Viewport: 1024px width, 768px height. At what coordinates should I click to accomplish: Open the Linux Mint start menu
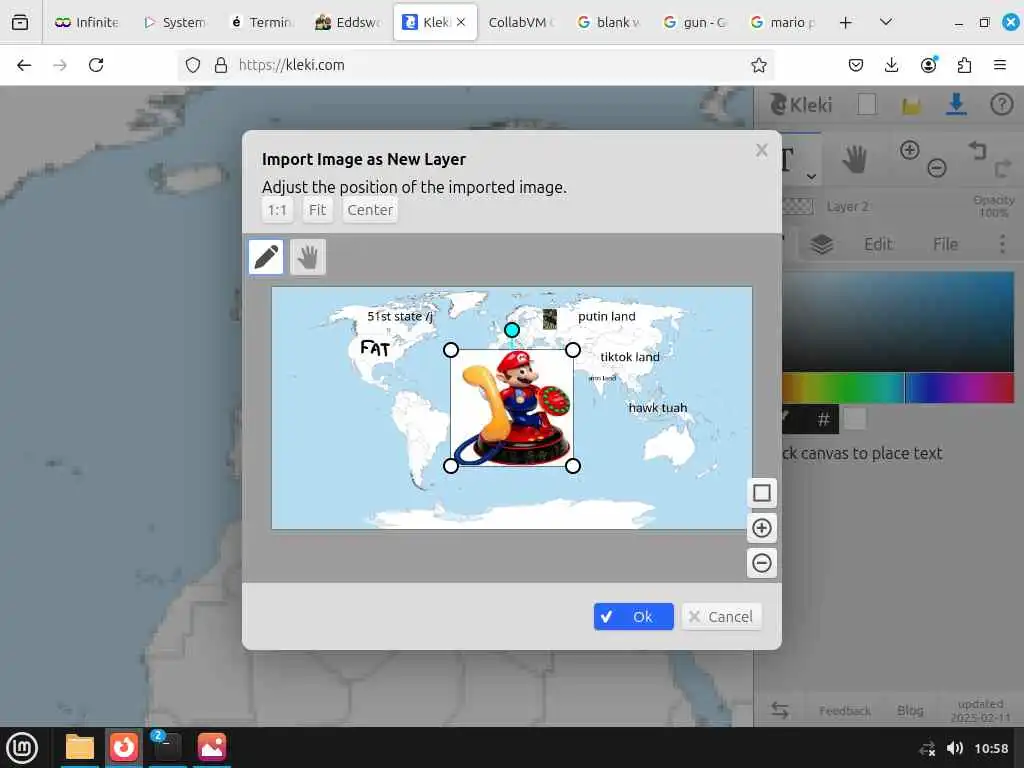tap(22, 748)
